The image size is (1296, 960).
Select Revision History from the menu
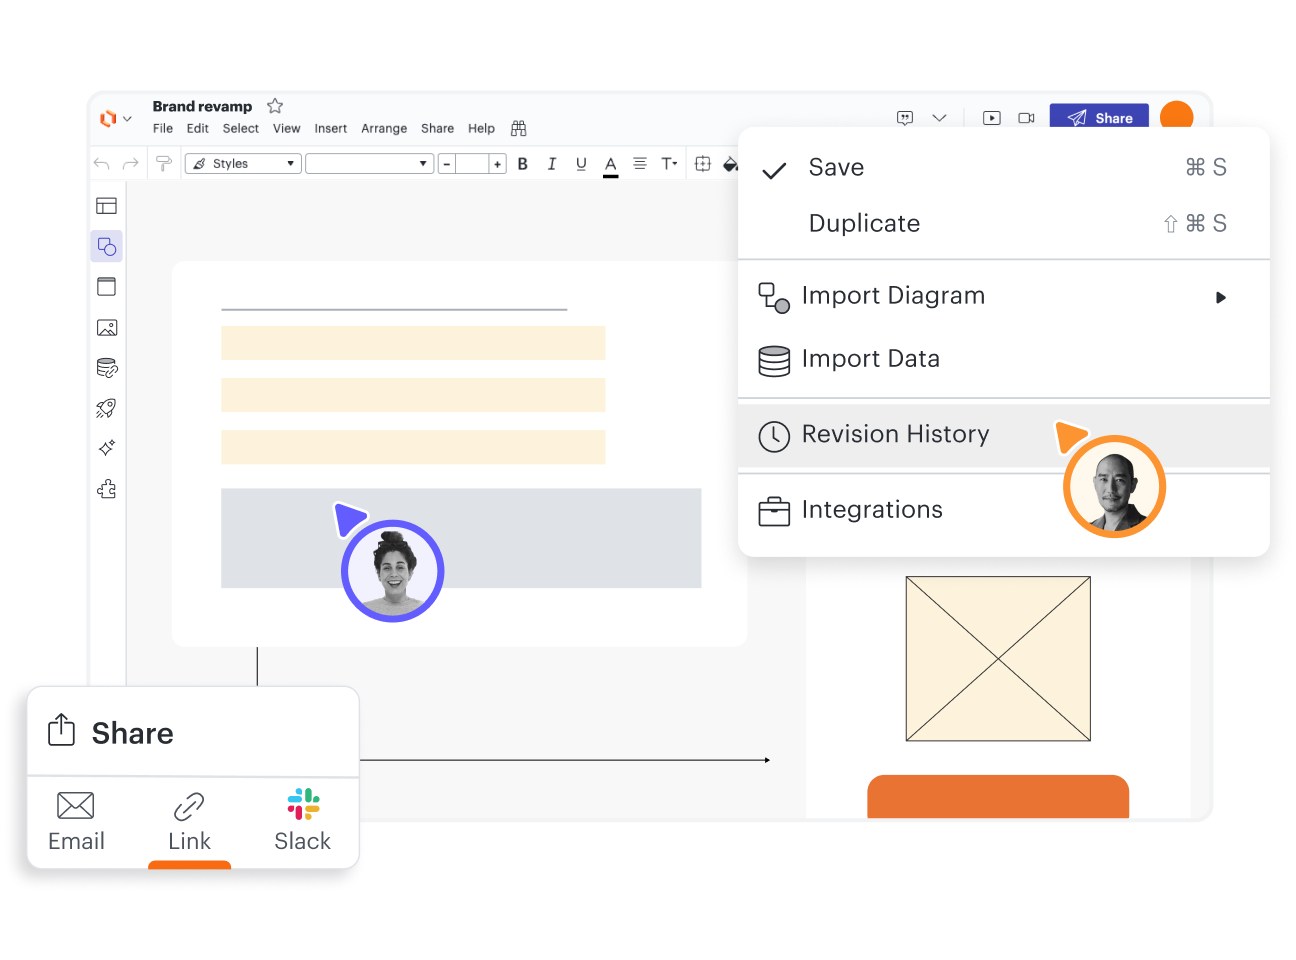(x=895, y=434)
